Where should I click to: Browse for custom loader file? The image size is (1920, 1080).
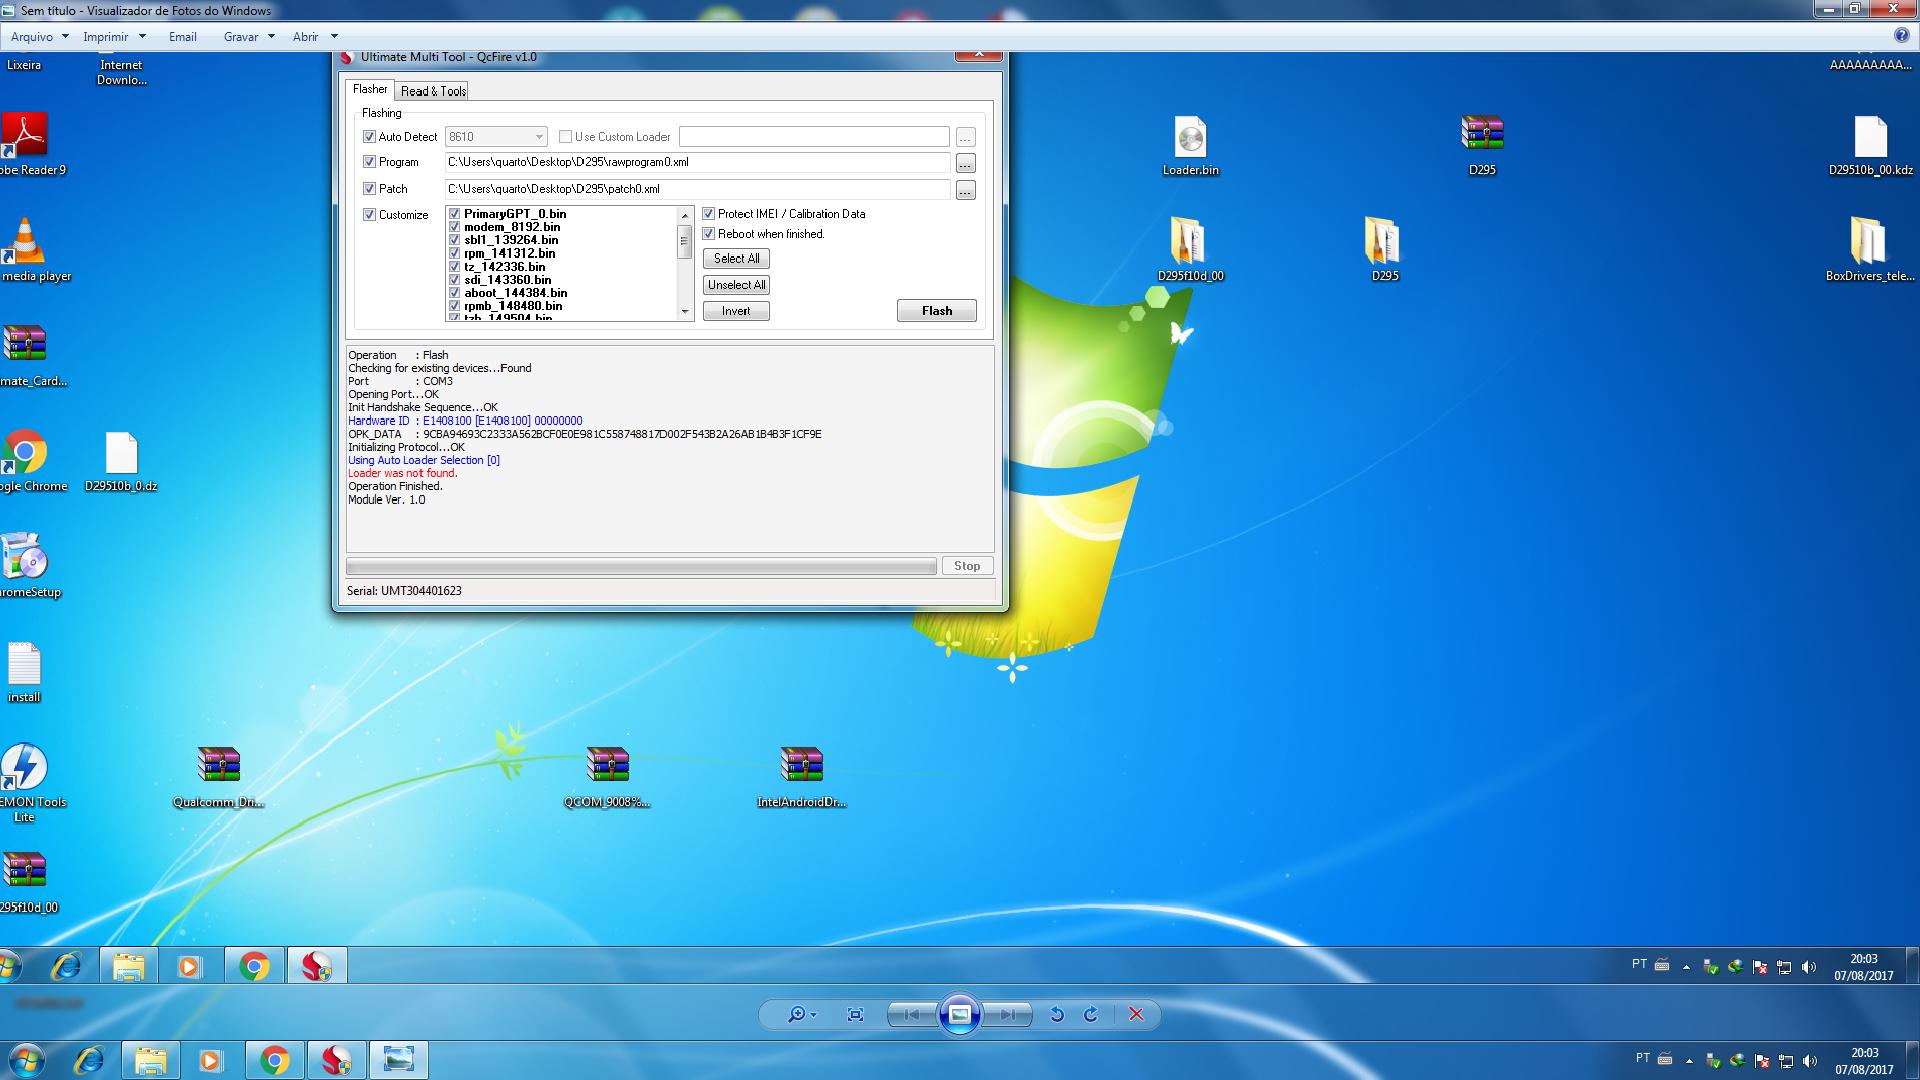tap(965, 138)
